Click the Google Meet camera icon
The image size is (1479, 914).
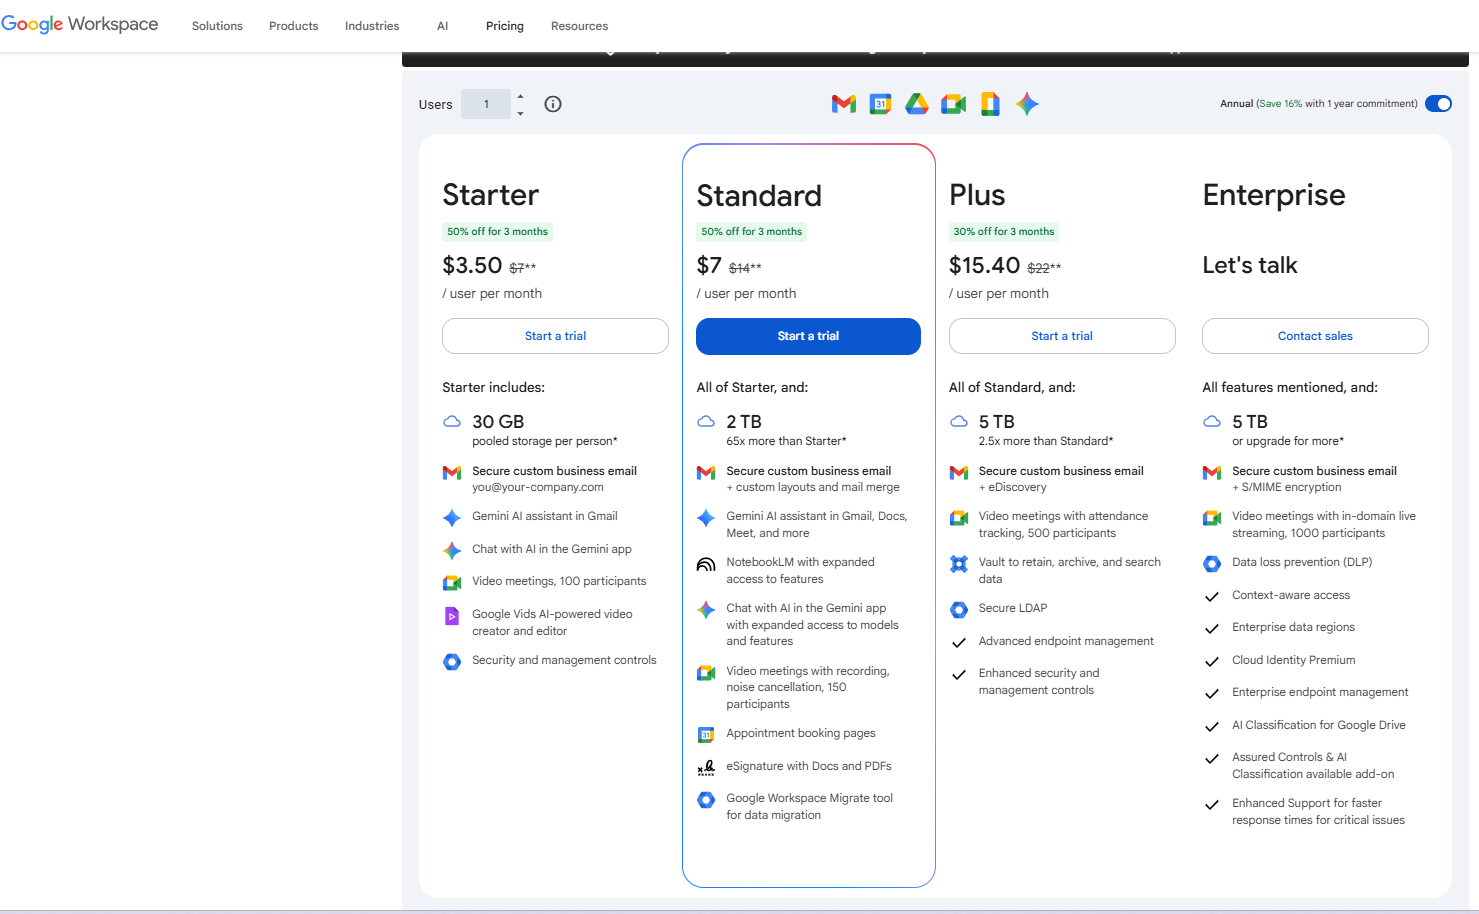point(953,103)
